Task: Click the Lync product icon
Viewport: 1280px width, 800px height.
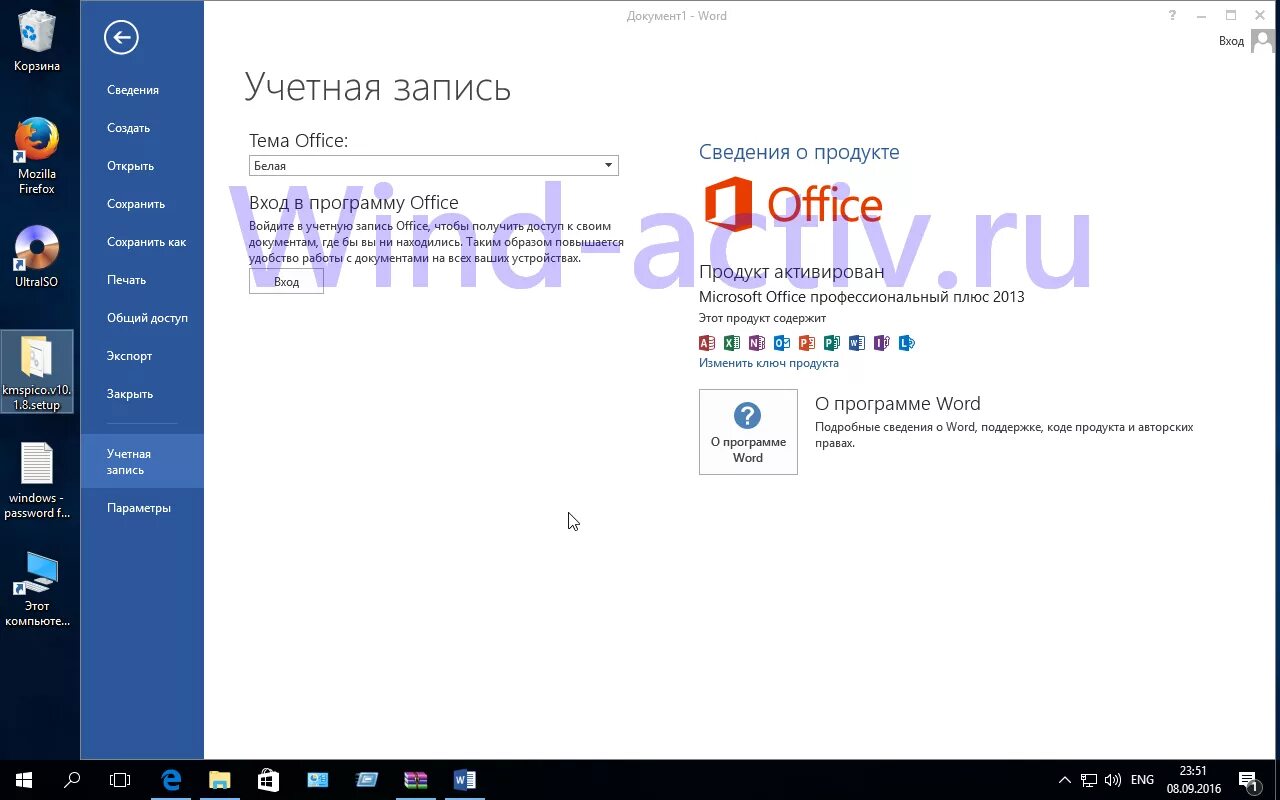Action: [x=907, y=343]
